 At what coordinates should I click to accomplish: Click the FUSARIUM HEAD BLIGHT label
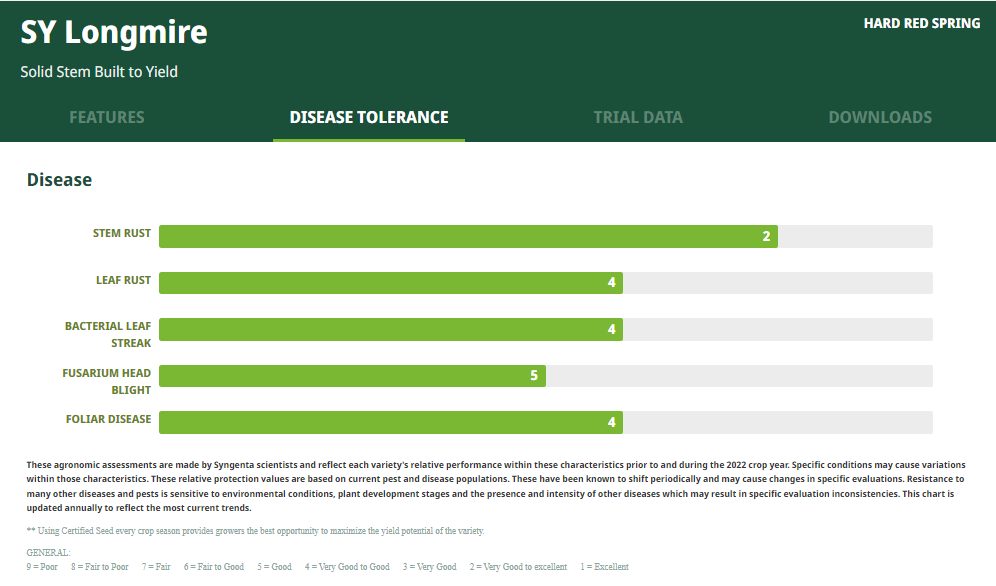[x=107, y=382]
